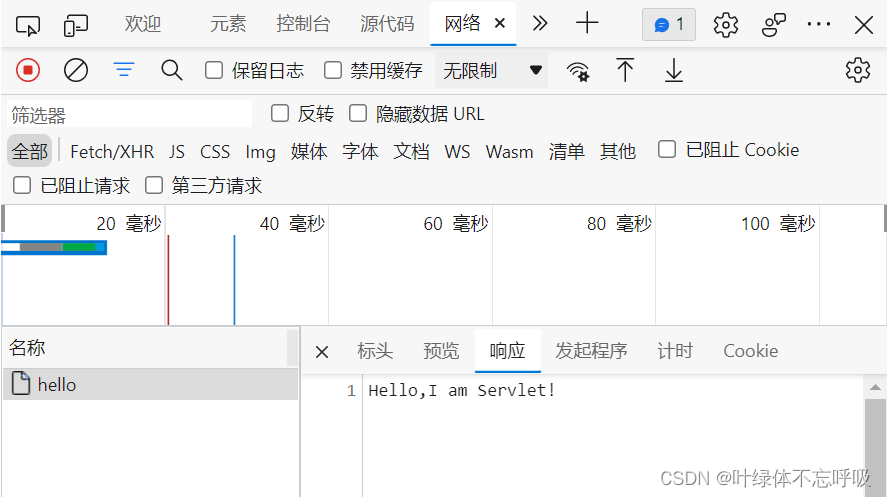The height and width of the screenshot is (497, 887).
Task: Filter requests by Img
Action: point(260,152)
